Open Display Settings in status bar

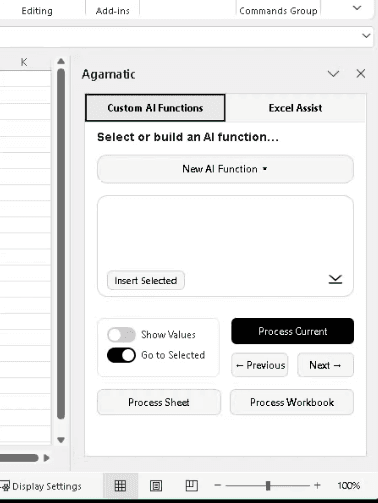click(x=41, y=486)
